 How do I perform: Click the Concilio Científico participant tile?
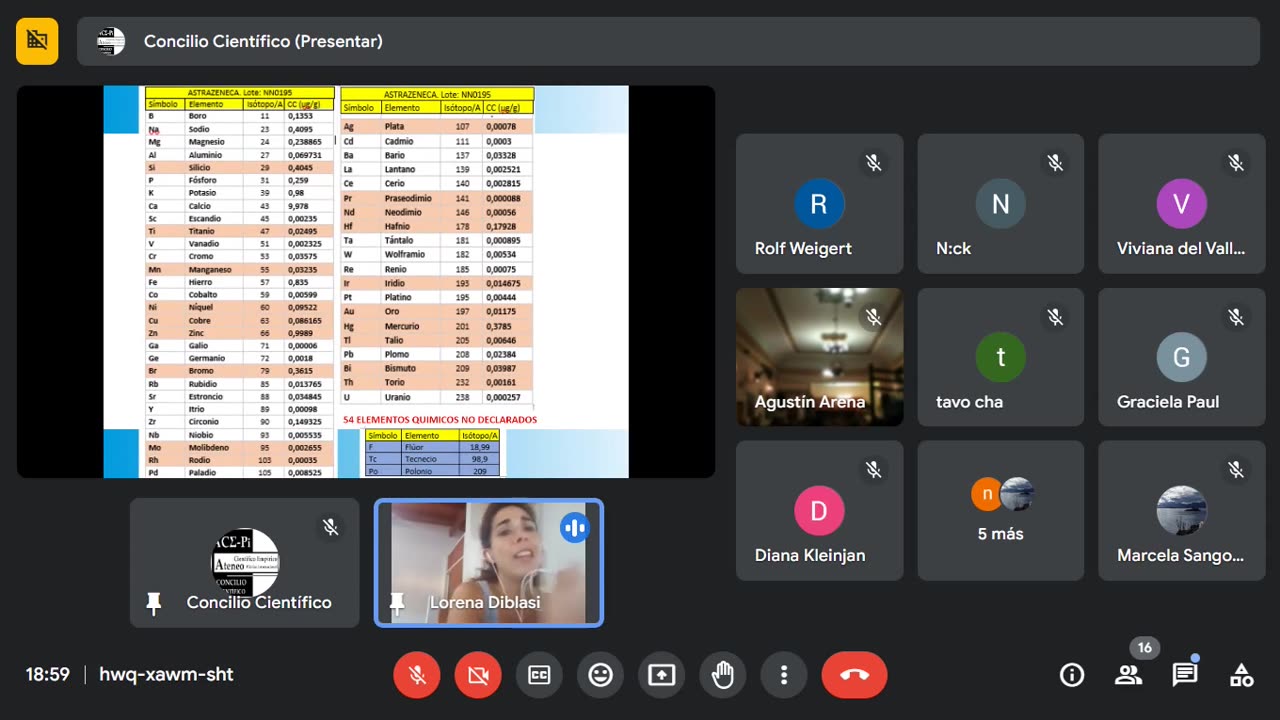point(245,563)
